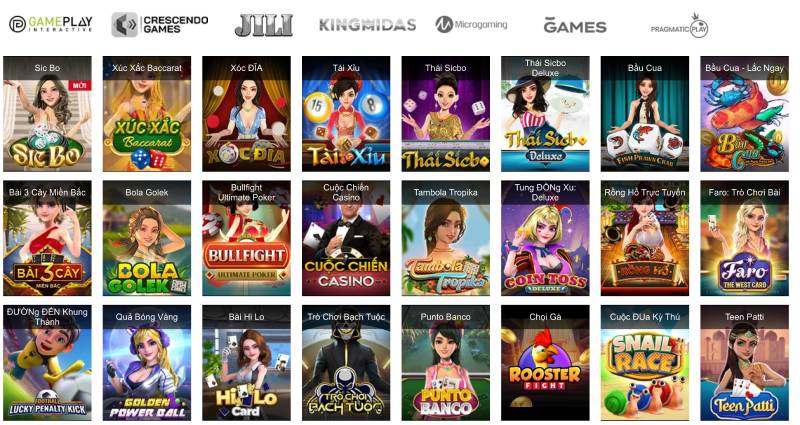Select Bullfight Ultimate Poker game
This screenshot has height=425, width=800.
[246, 238]
